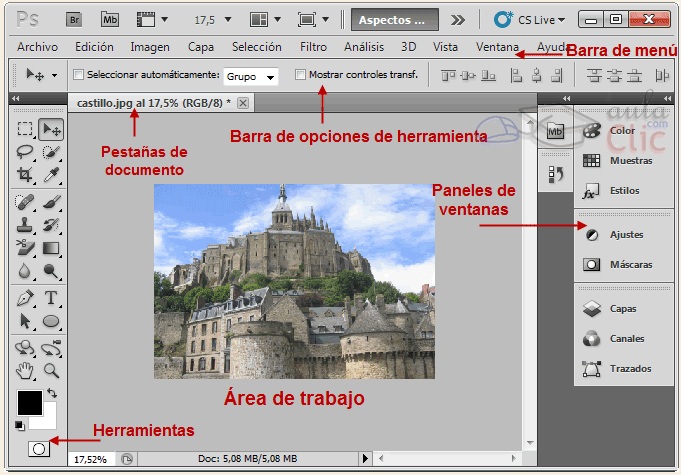Viewport: 681px width, 475px height.
Task: Select the Path Selection tool
Action: [25, 321]
